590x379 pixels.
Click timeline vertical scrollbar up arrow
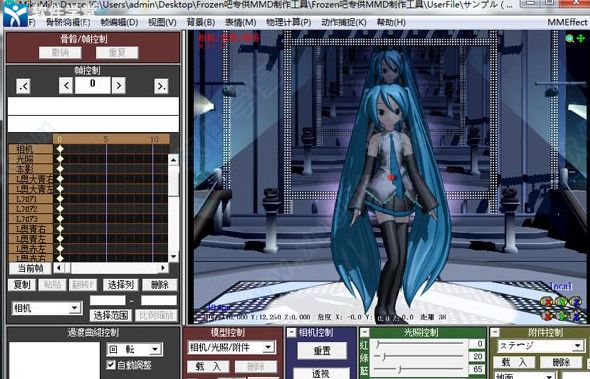(173, 160)
